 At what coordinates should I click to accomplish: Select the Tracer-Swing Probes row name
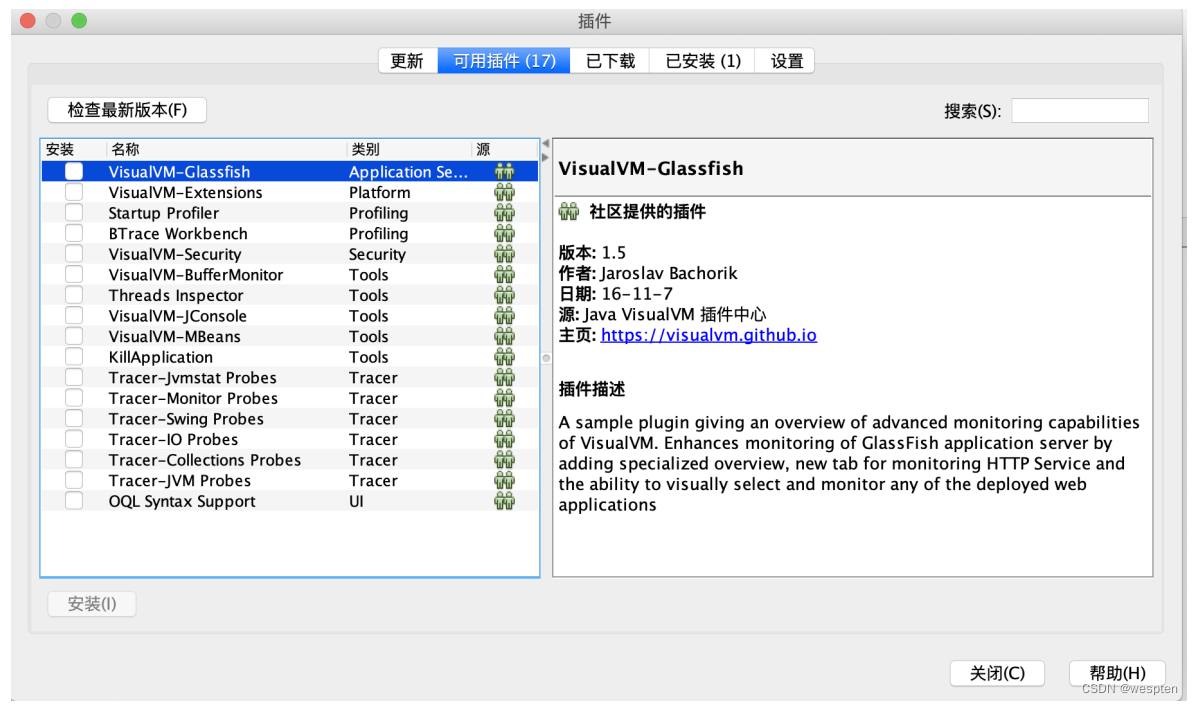(186, 418)
